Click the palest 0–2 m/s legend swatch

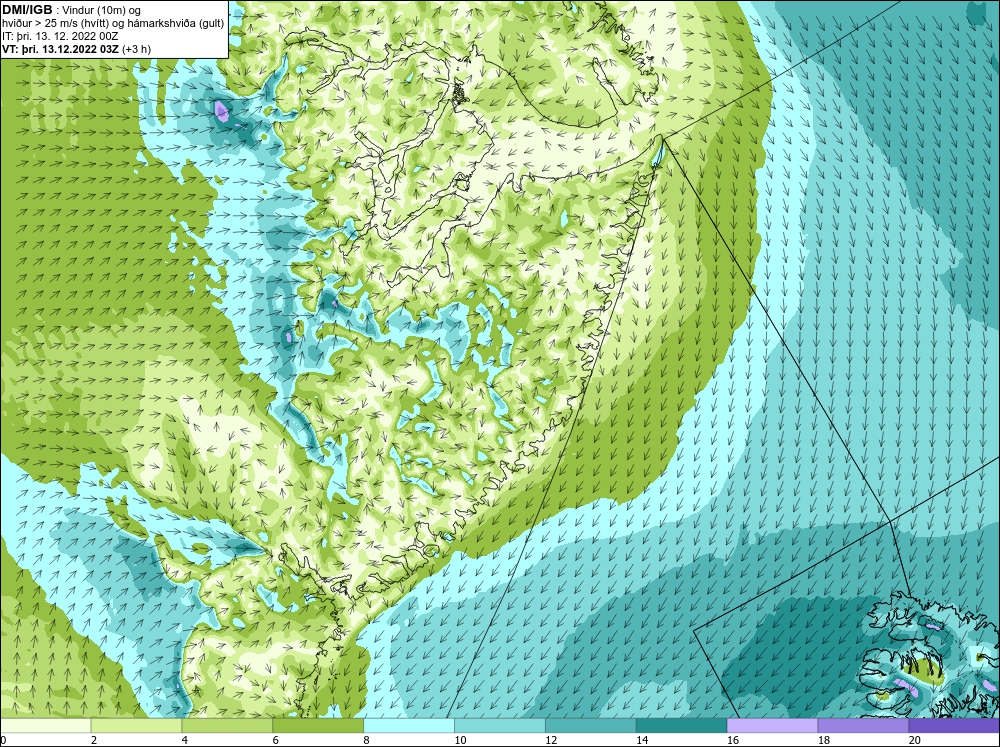pyautogui.click(x=45, y=725)
